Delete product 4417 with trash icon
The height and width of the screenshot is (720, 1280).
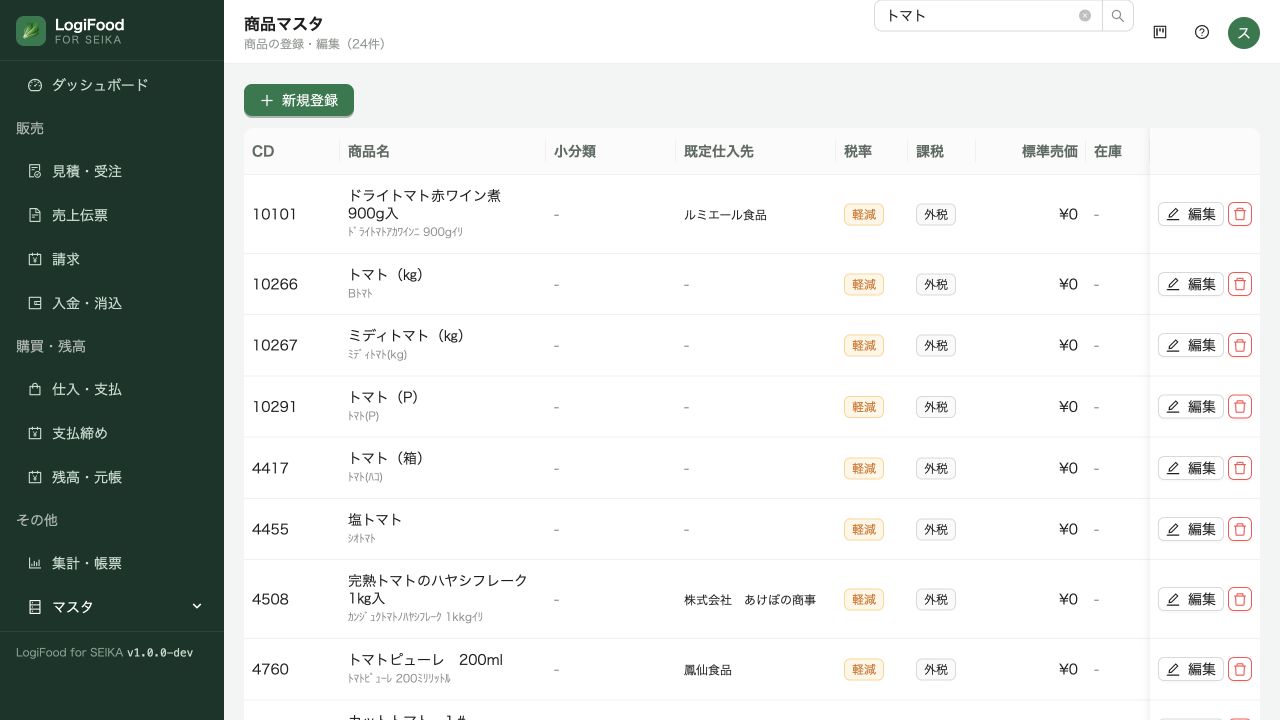pos(1240,468)
